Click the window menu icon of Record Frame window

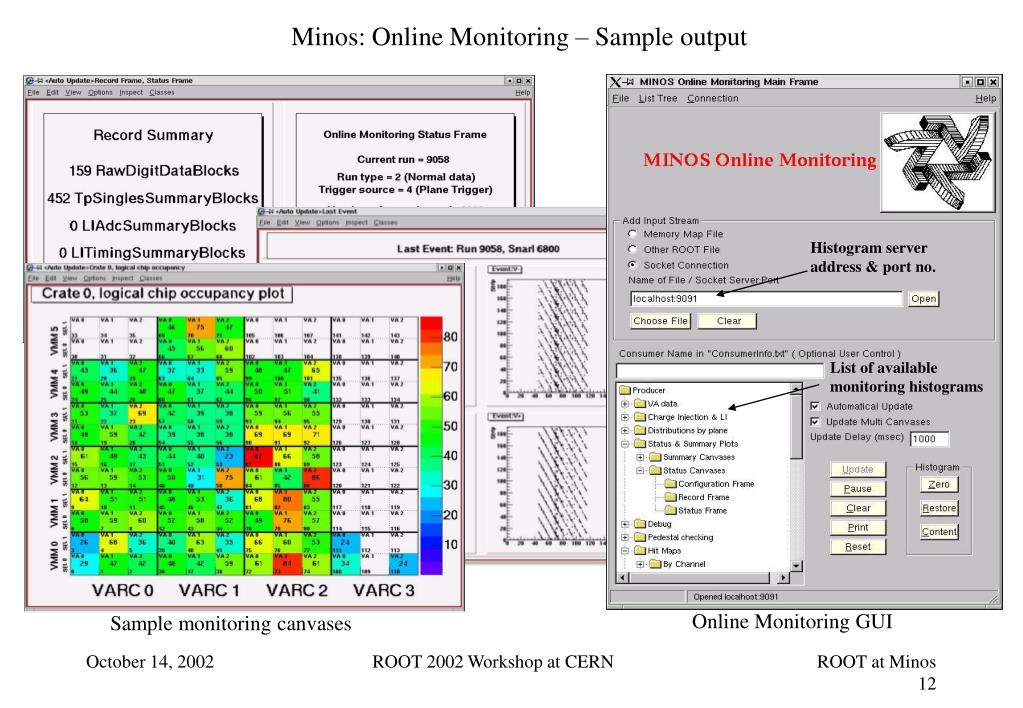pyautogui.click(x=31, y=81)
